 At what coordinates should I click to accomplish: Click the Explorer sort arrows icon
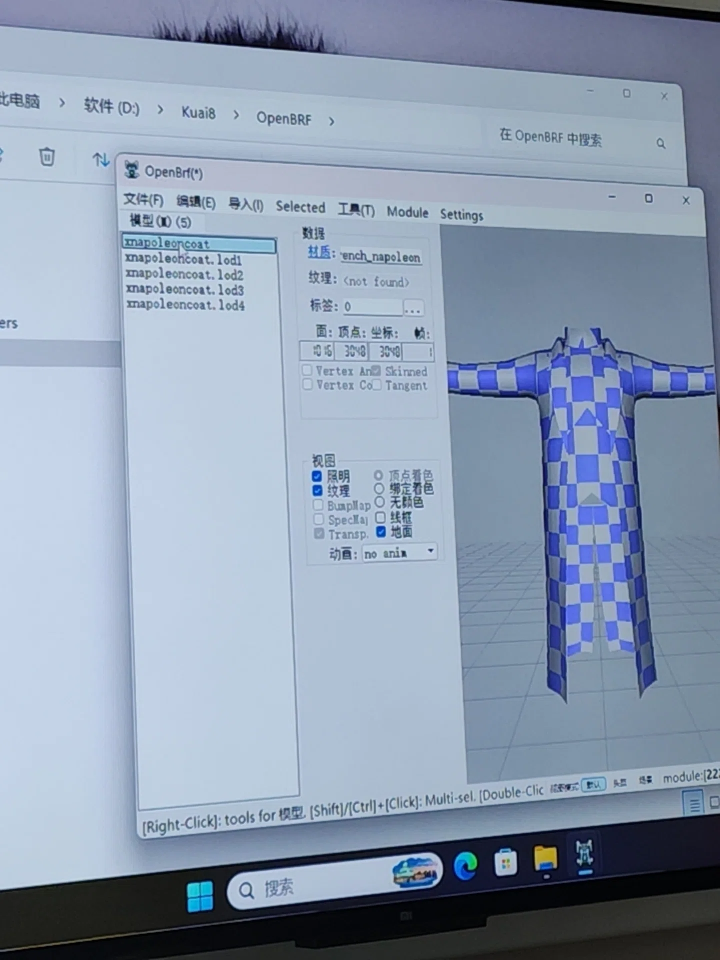tap(100, 160)
